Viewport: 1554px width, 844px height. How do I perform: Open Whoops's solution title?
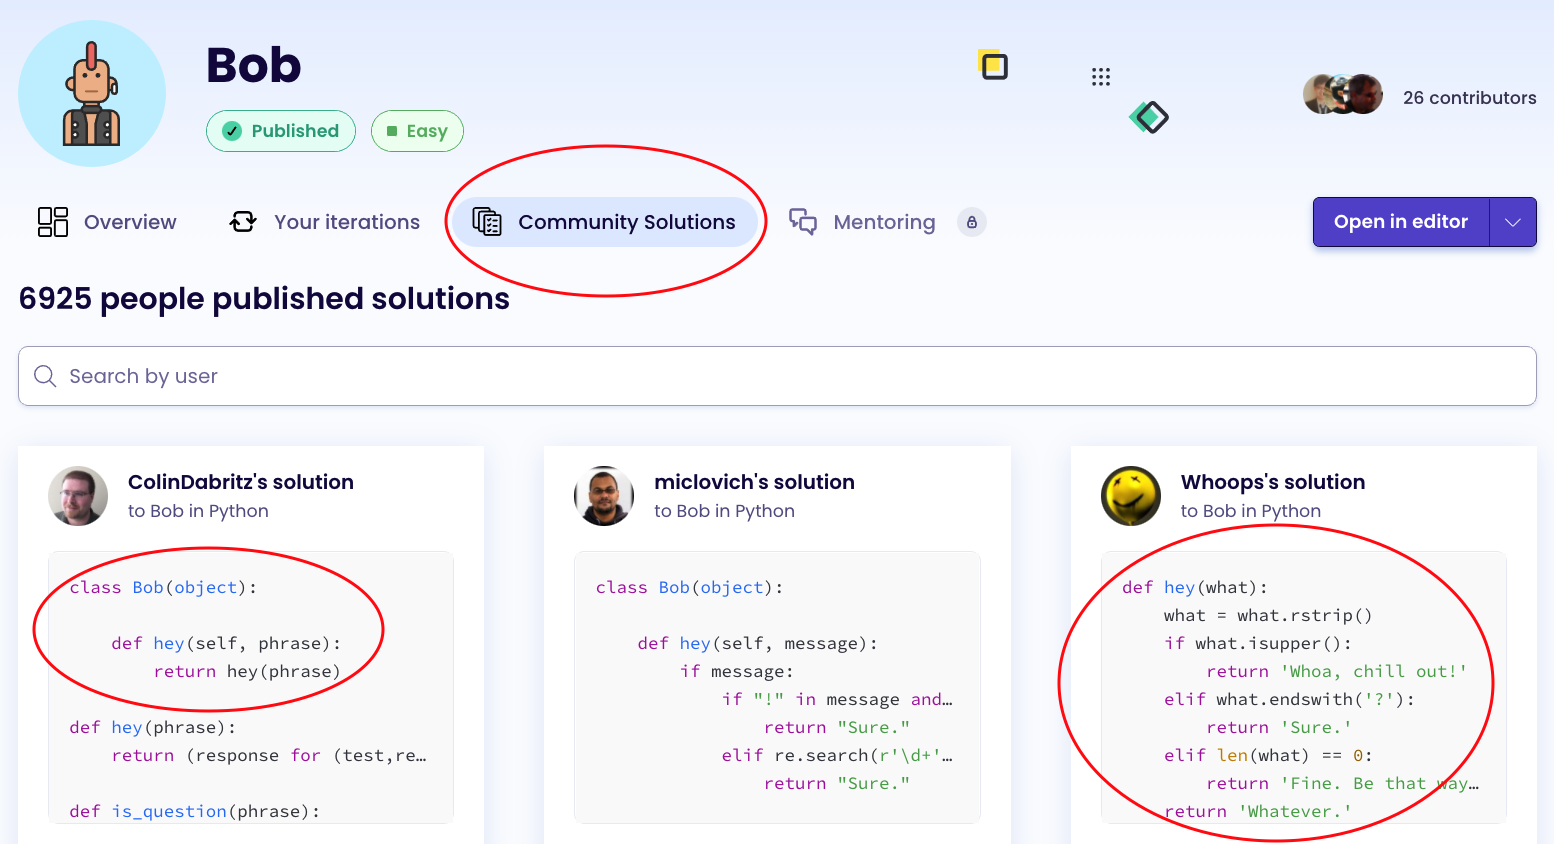pos(1273,482)
